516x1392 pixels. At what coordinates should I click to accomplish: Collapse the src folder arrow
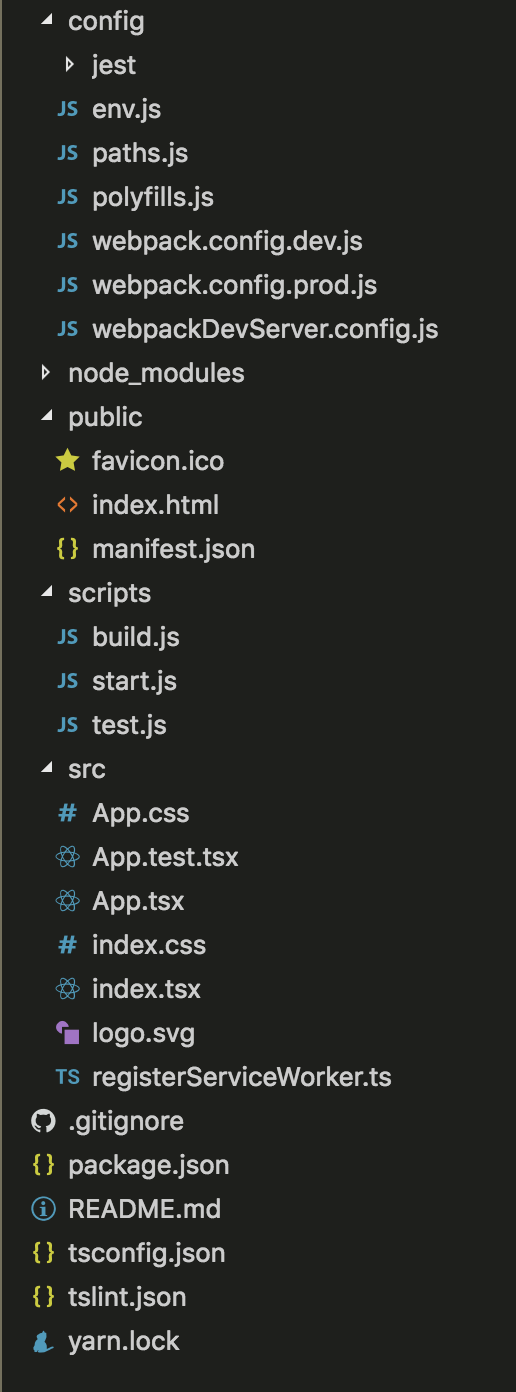point(45,769)
